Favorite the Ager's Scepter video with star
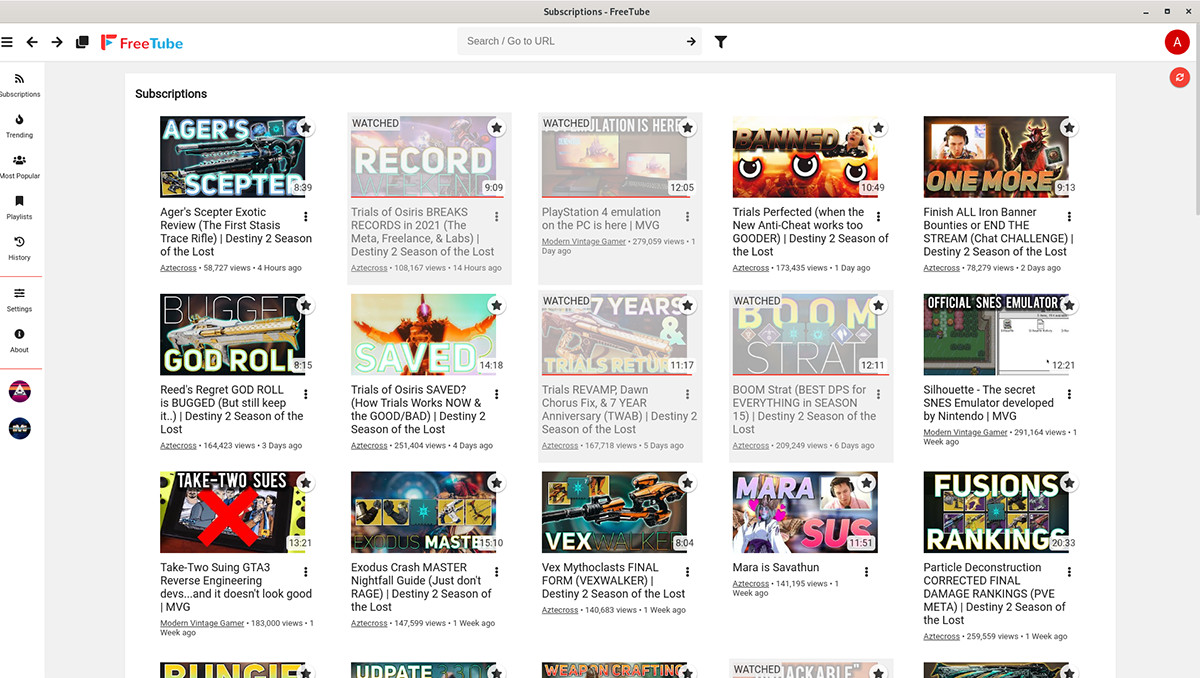 [x=305, y=128]
